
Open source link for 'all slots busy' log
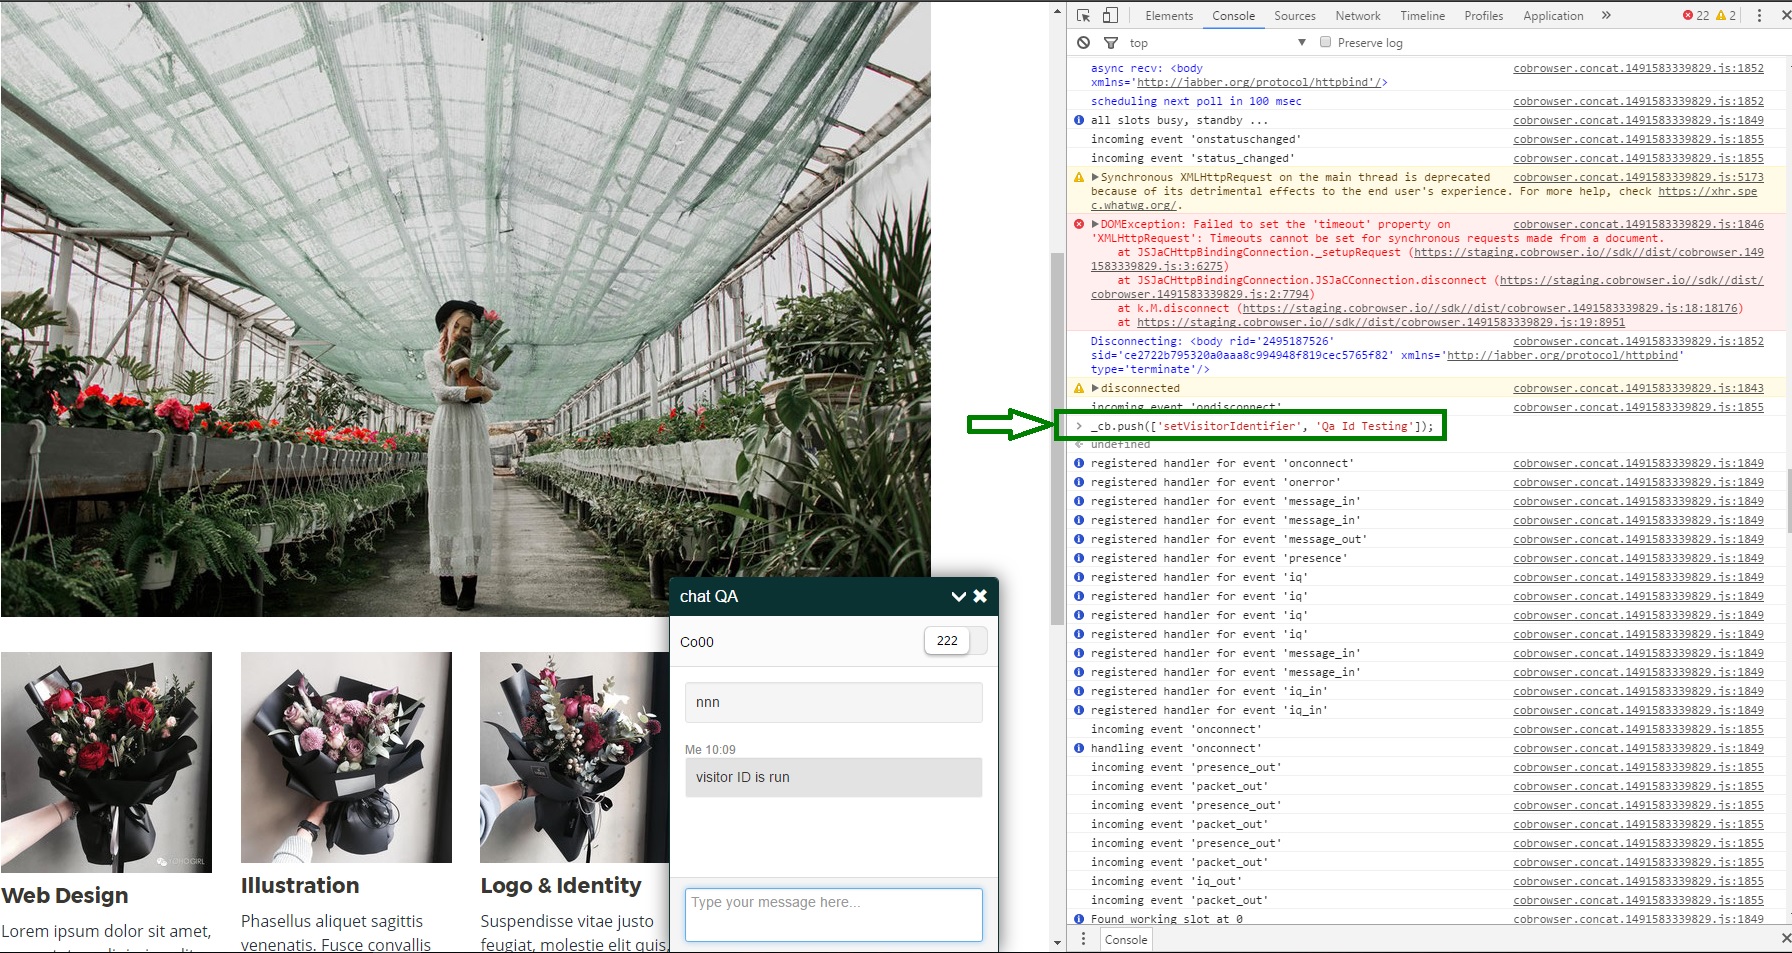click(1638, 120)
